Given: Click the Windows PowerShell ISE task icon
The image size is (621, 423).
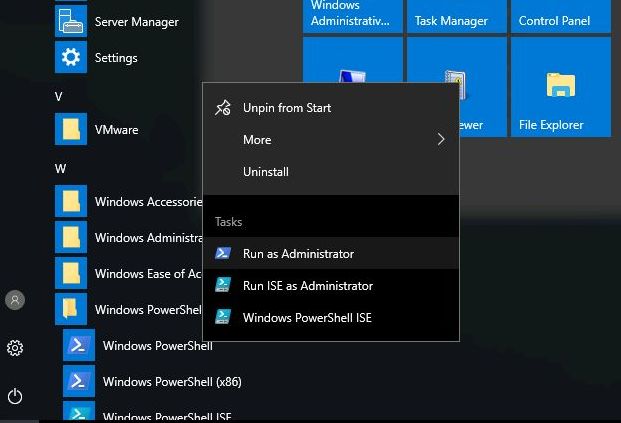Looking at the screenshot, I should 223,317.
